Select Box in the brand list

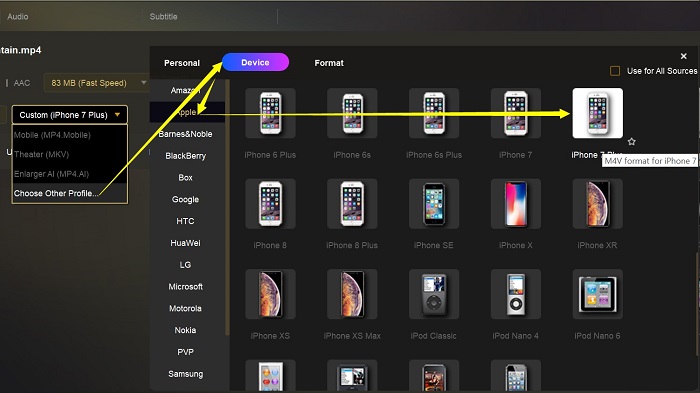click(187, 178)
